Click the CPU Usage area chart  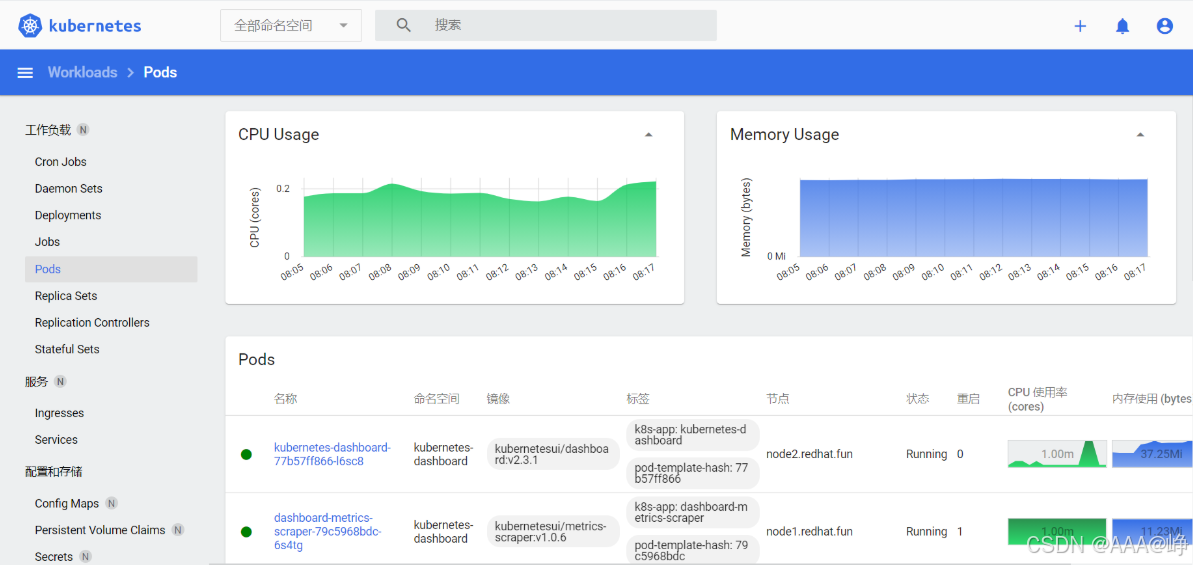coord(479,217)
